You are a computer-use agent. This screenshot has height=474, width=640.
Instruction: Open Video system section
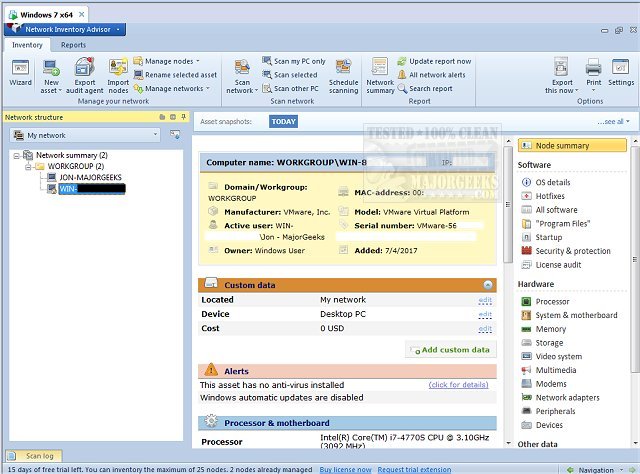pos(552,356)
